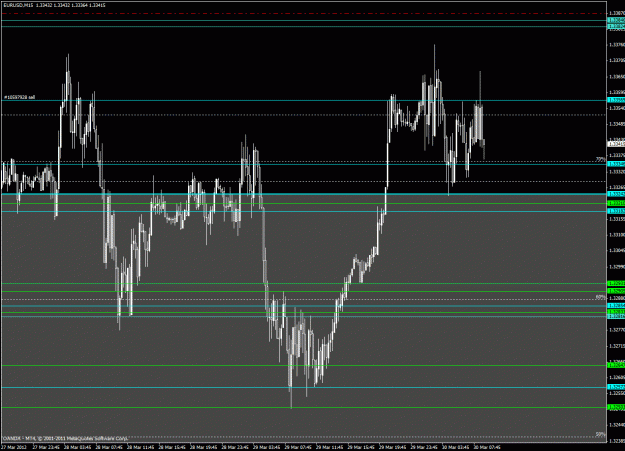Click the white current price label 1.33415

coord(616,144)
